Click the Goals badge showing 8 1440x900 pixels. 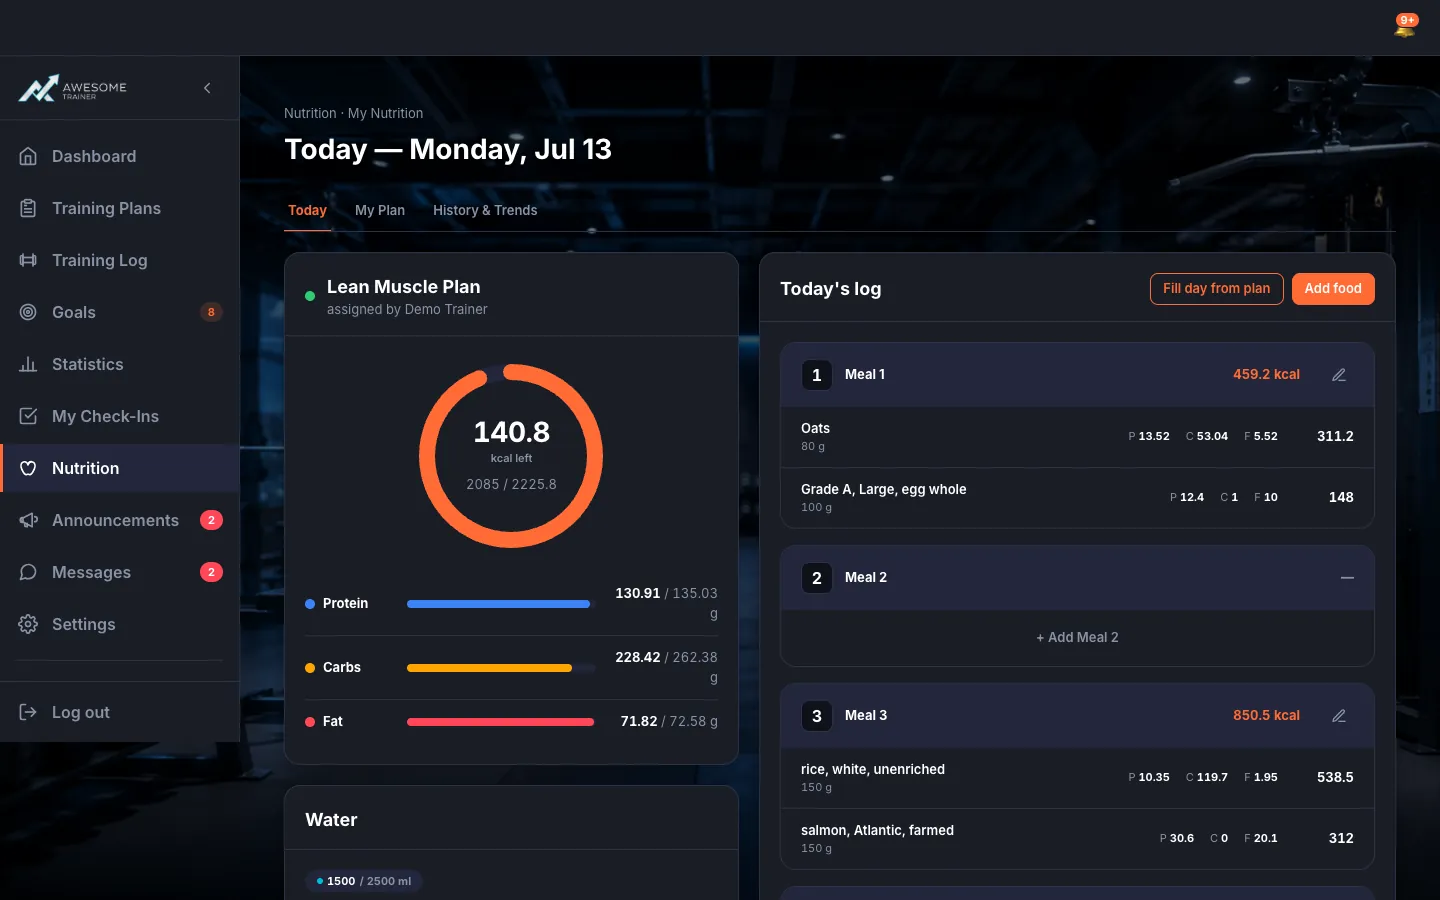coord(211,312)
